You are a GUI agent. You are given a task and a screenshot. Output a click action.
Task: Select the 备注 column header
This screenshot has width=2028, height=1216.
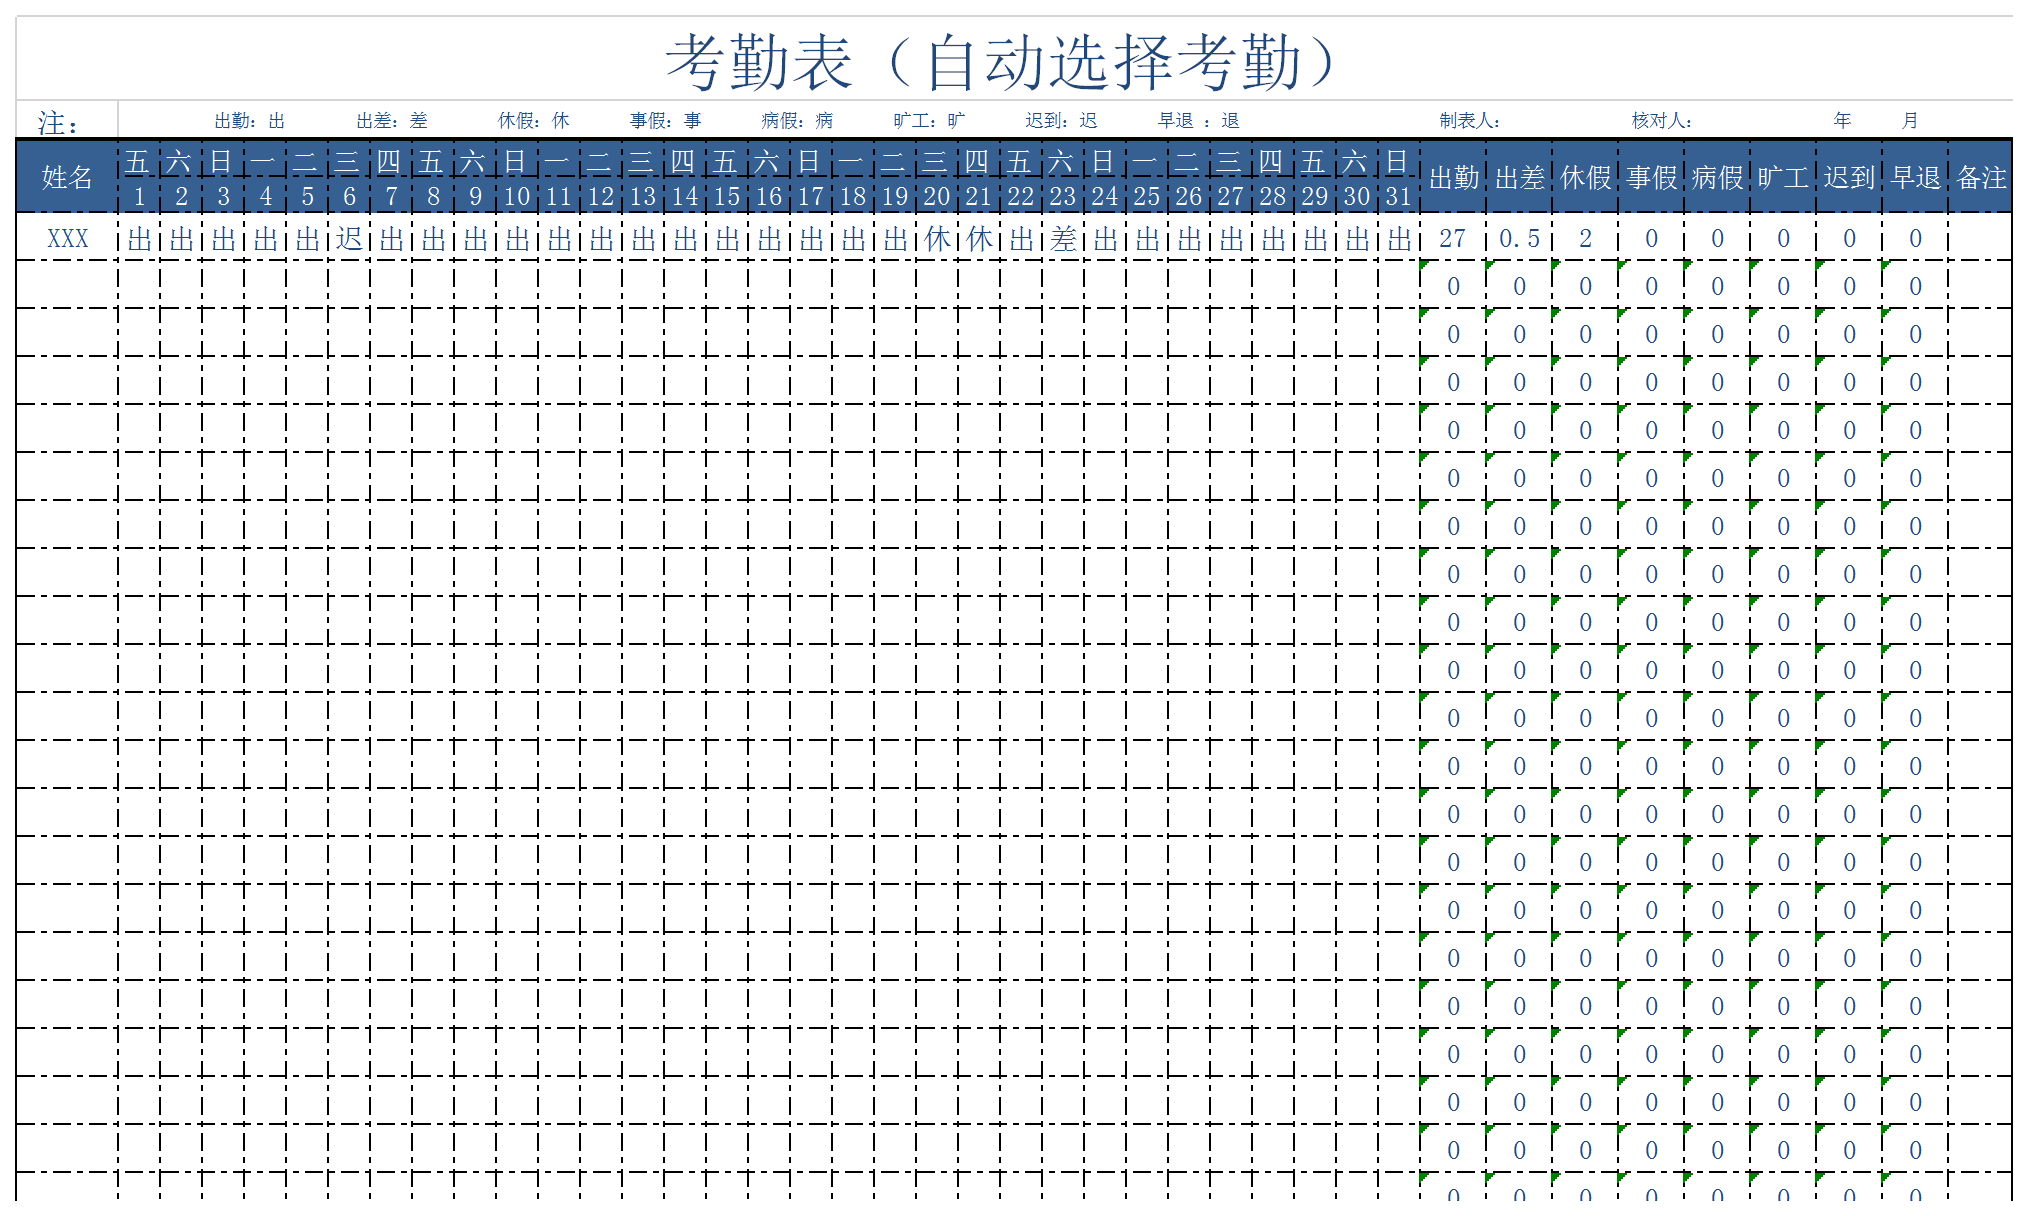point(1980,178)
